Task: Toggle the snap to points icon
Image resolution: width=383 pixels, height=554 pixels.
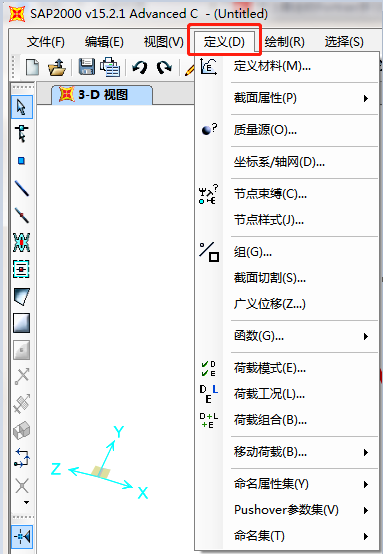Action: click(22, 537)
